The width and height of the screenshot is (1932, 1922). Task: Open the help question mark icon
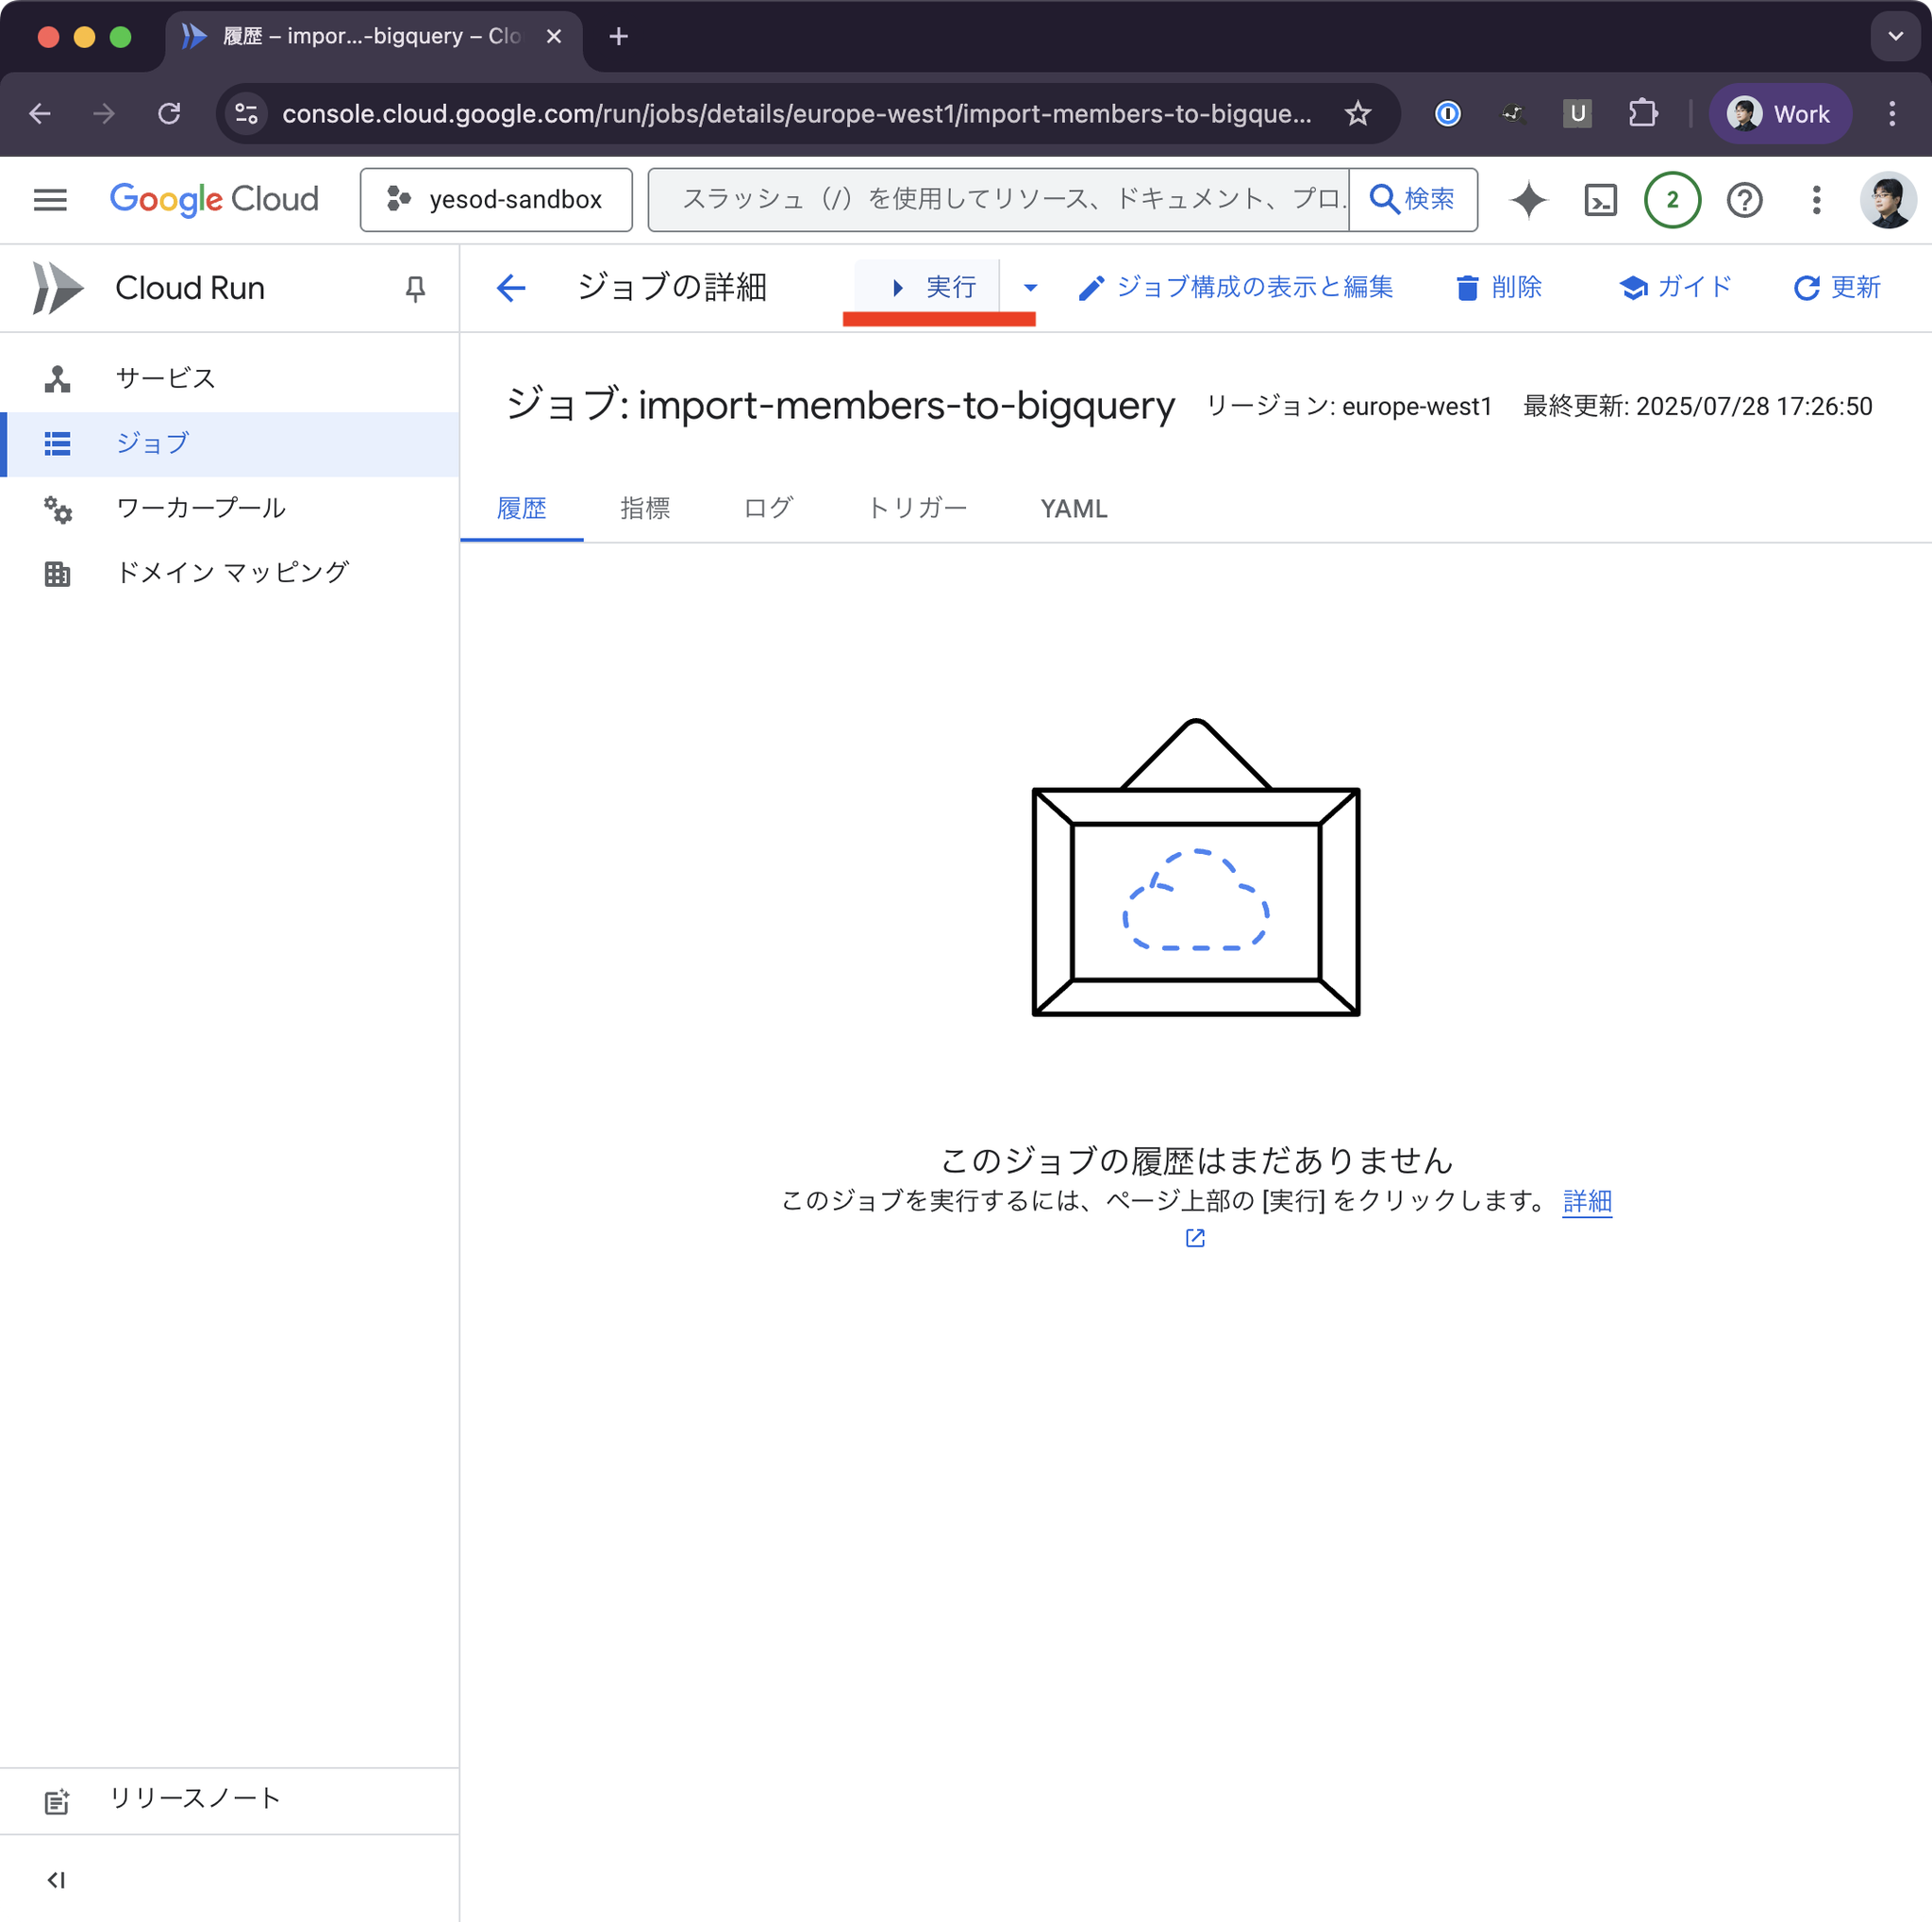(x=1744, y=200)
